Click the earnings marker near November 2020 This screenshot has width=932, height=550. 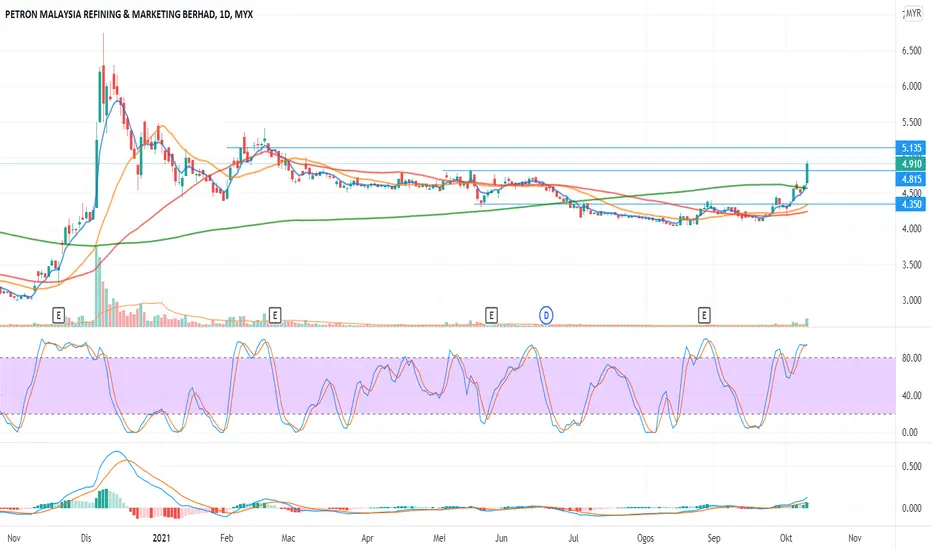(58, 315)
